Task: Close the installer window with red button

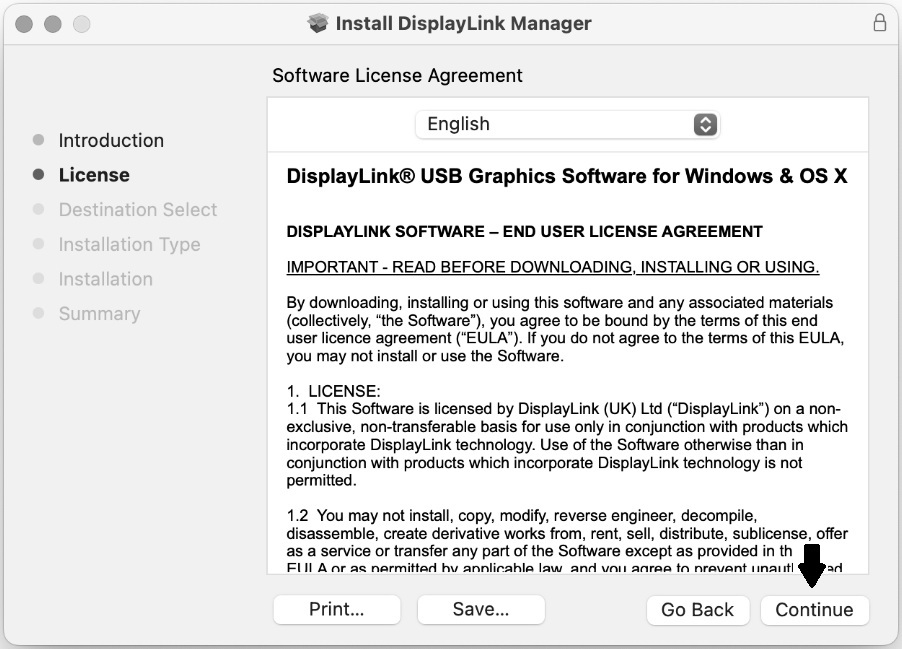Action: tap(24, 24)
